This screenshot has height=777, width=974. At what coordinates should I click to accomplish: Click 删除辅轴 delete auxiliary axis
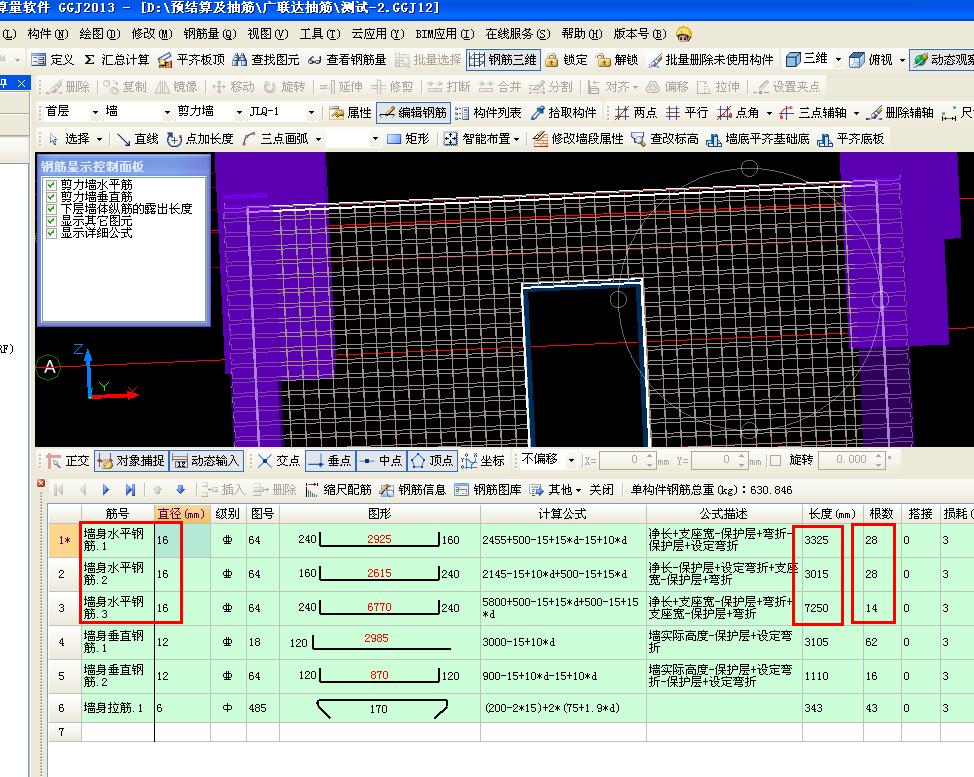(x=900, y=112)
